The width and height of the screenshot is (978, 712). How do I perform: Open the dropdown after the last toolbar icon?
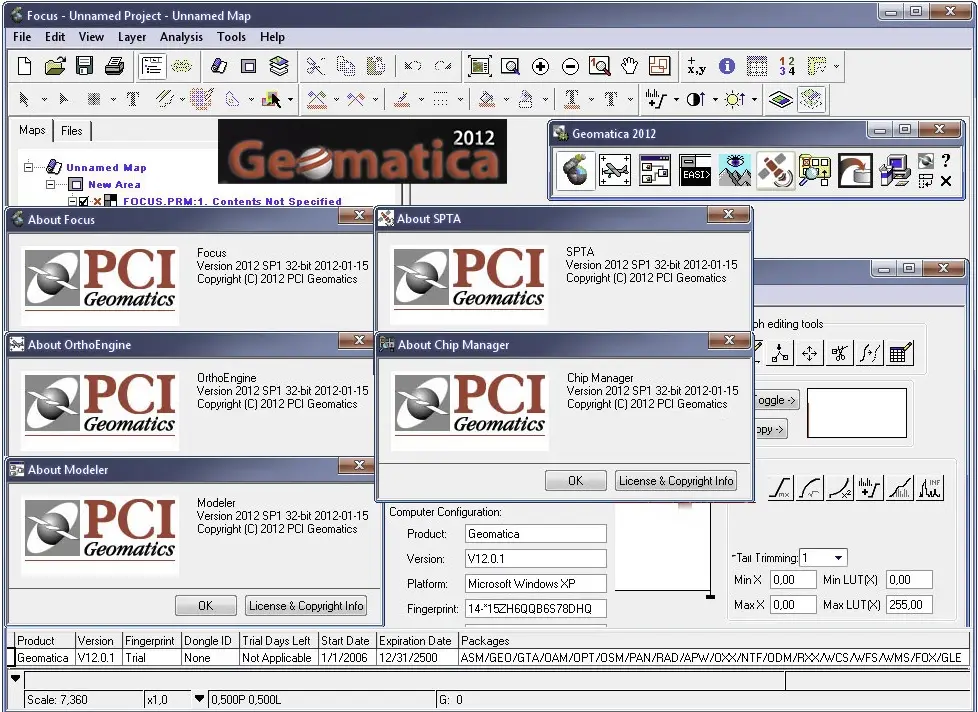[x=836, y=66]
